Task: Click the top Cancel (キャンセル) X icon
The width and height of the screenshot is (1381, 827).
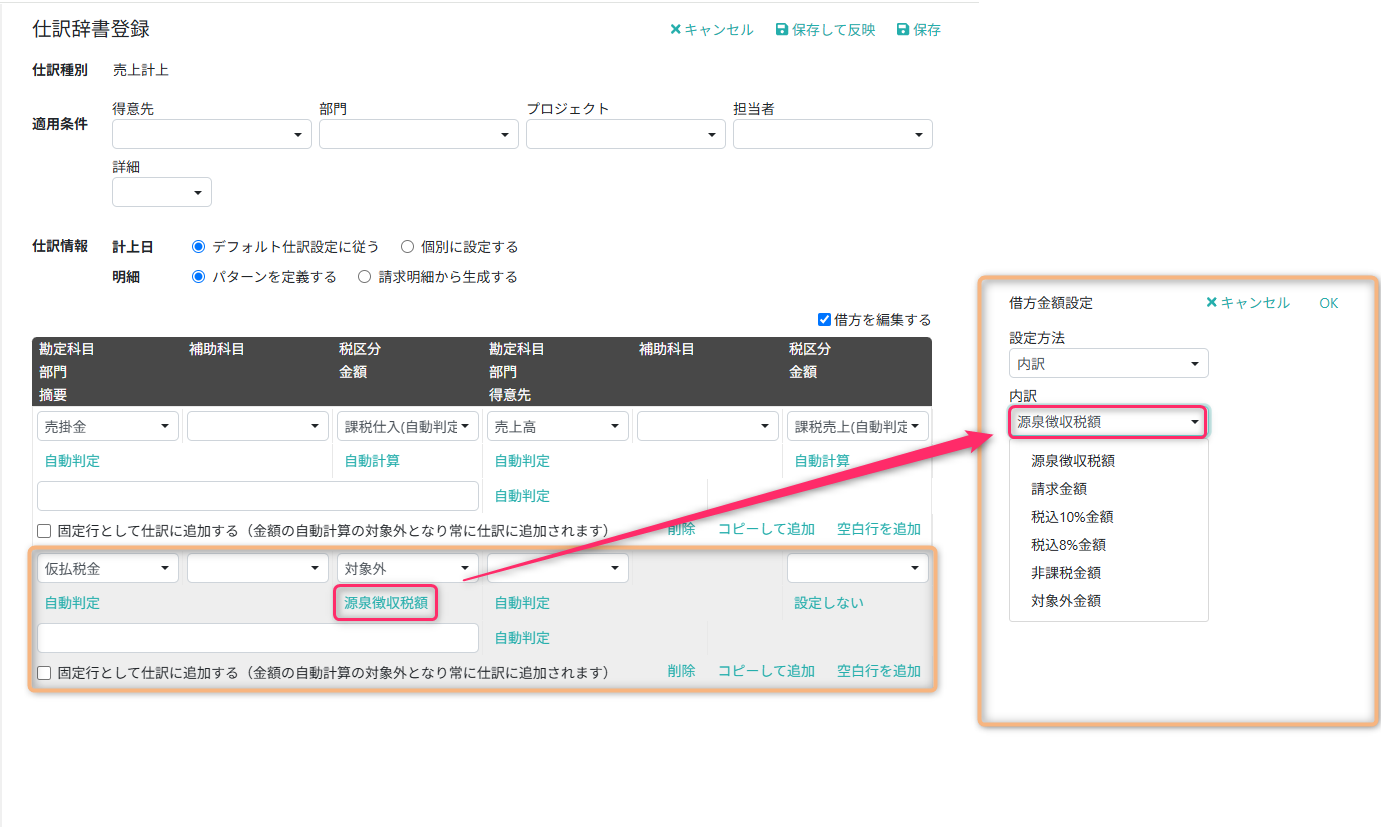Action: pos(676,30)
